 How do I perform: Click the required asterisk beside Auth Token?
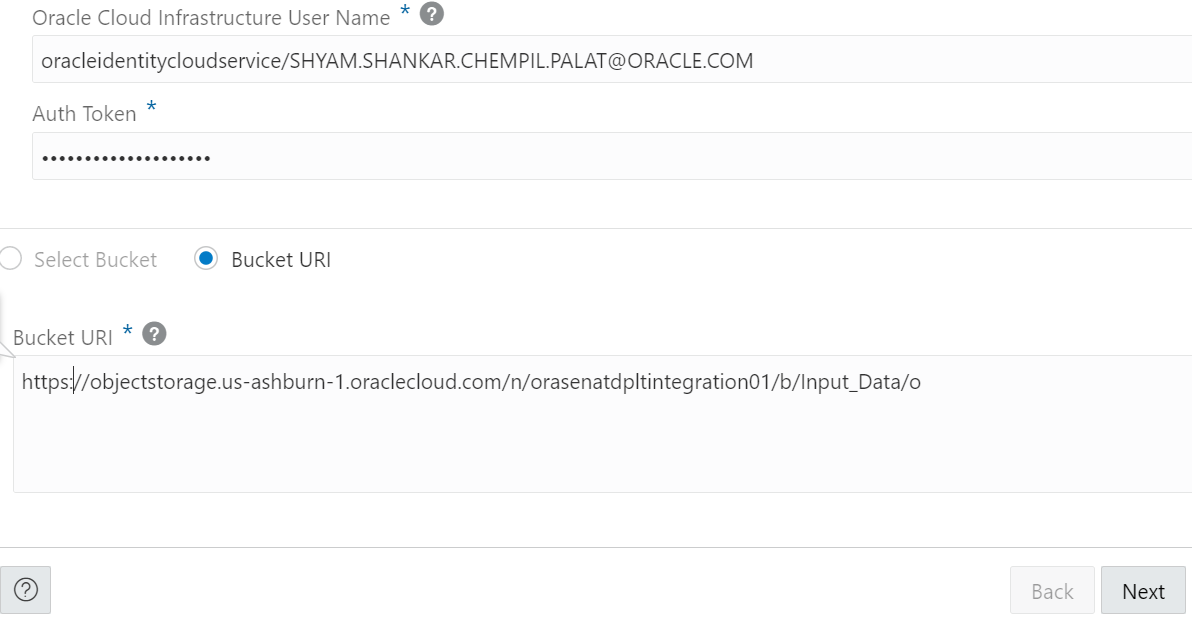pos(152,108)
